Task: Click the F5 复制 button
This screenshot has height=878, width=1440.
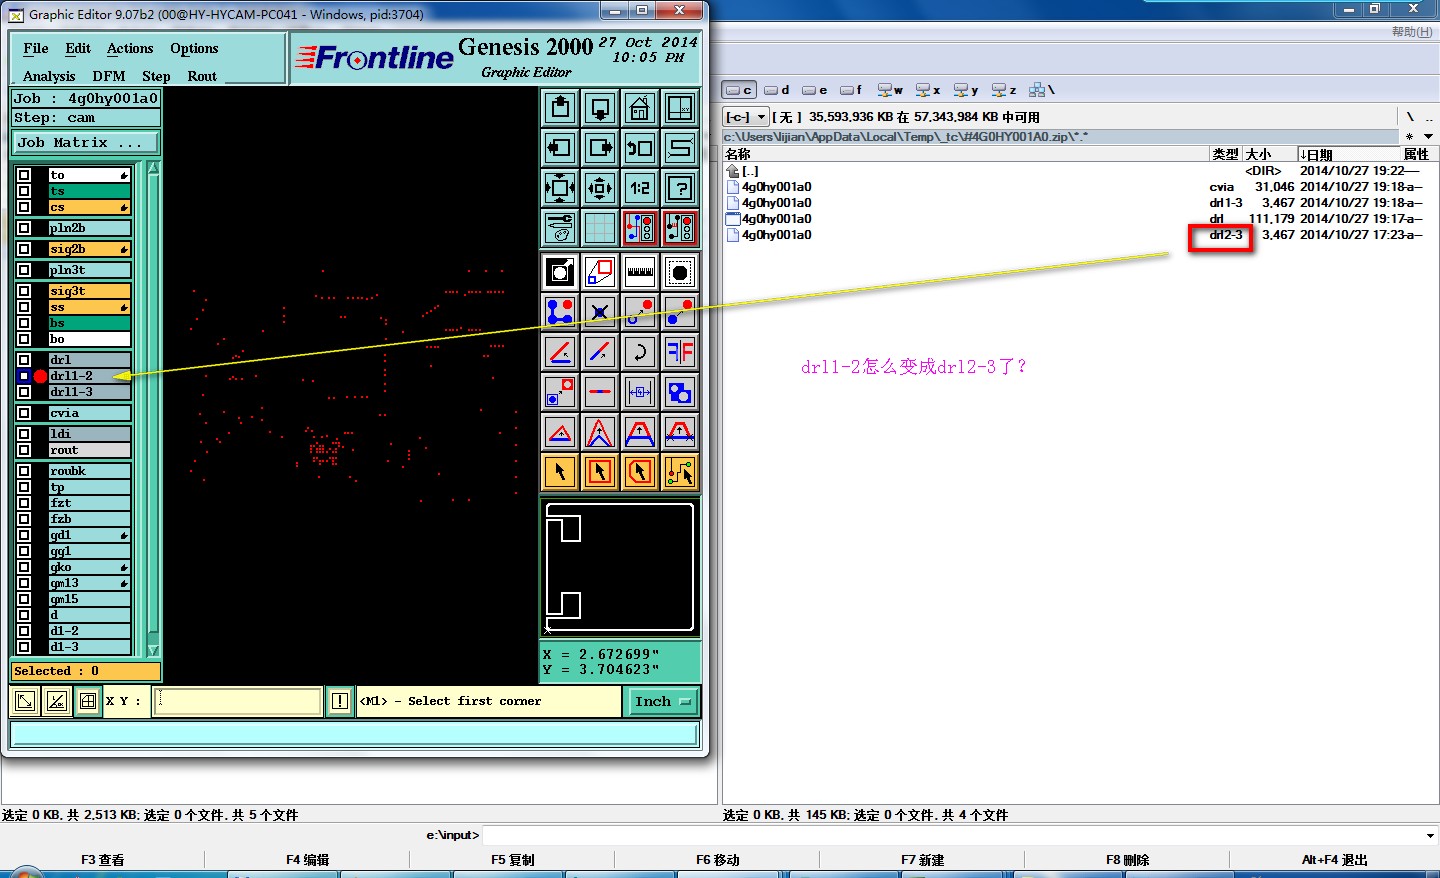Action: (x=512, y=860)
